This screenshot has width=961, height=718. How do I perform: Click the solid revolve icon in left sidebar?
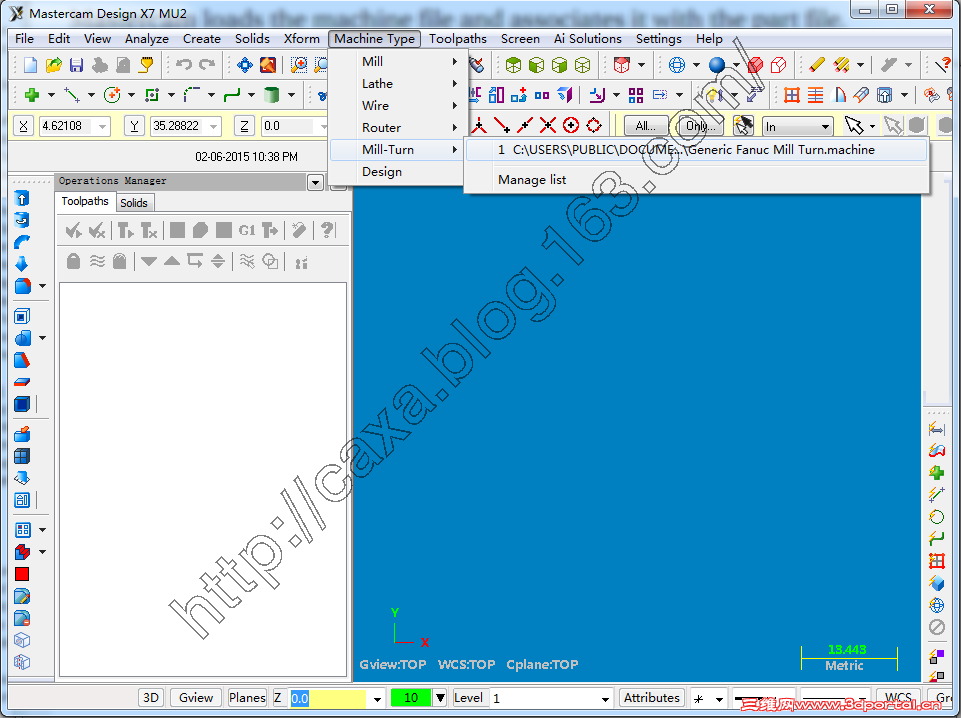click(x=21, y=220)
